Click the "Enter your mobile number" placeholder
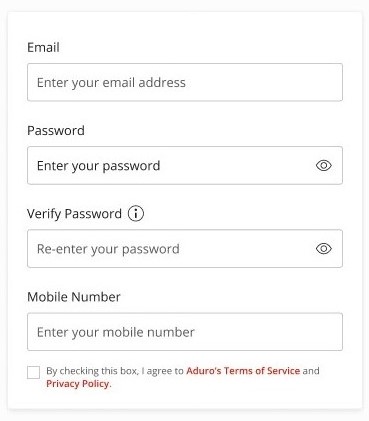 116,332
